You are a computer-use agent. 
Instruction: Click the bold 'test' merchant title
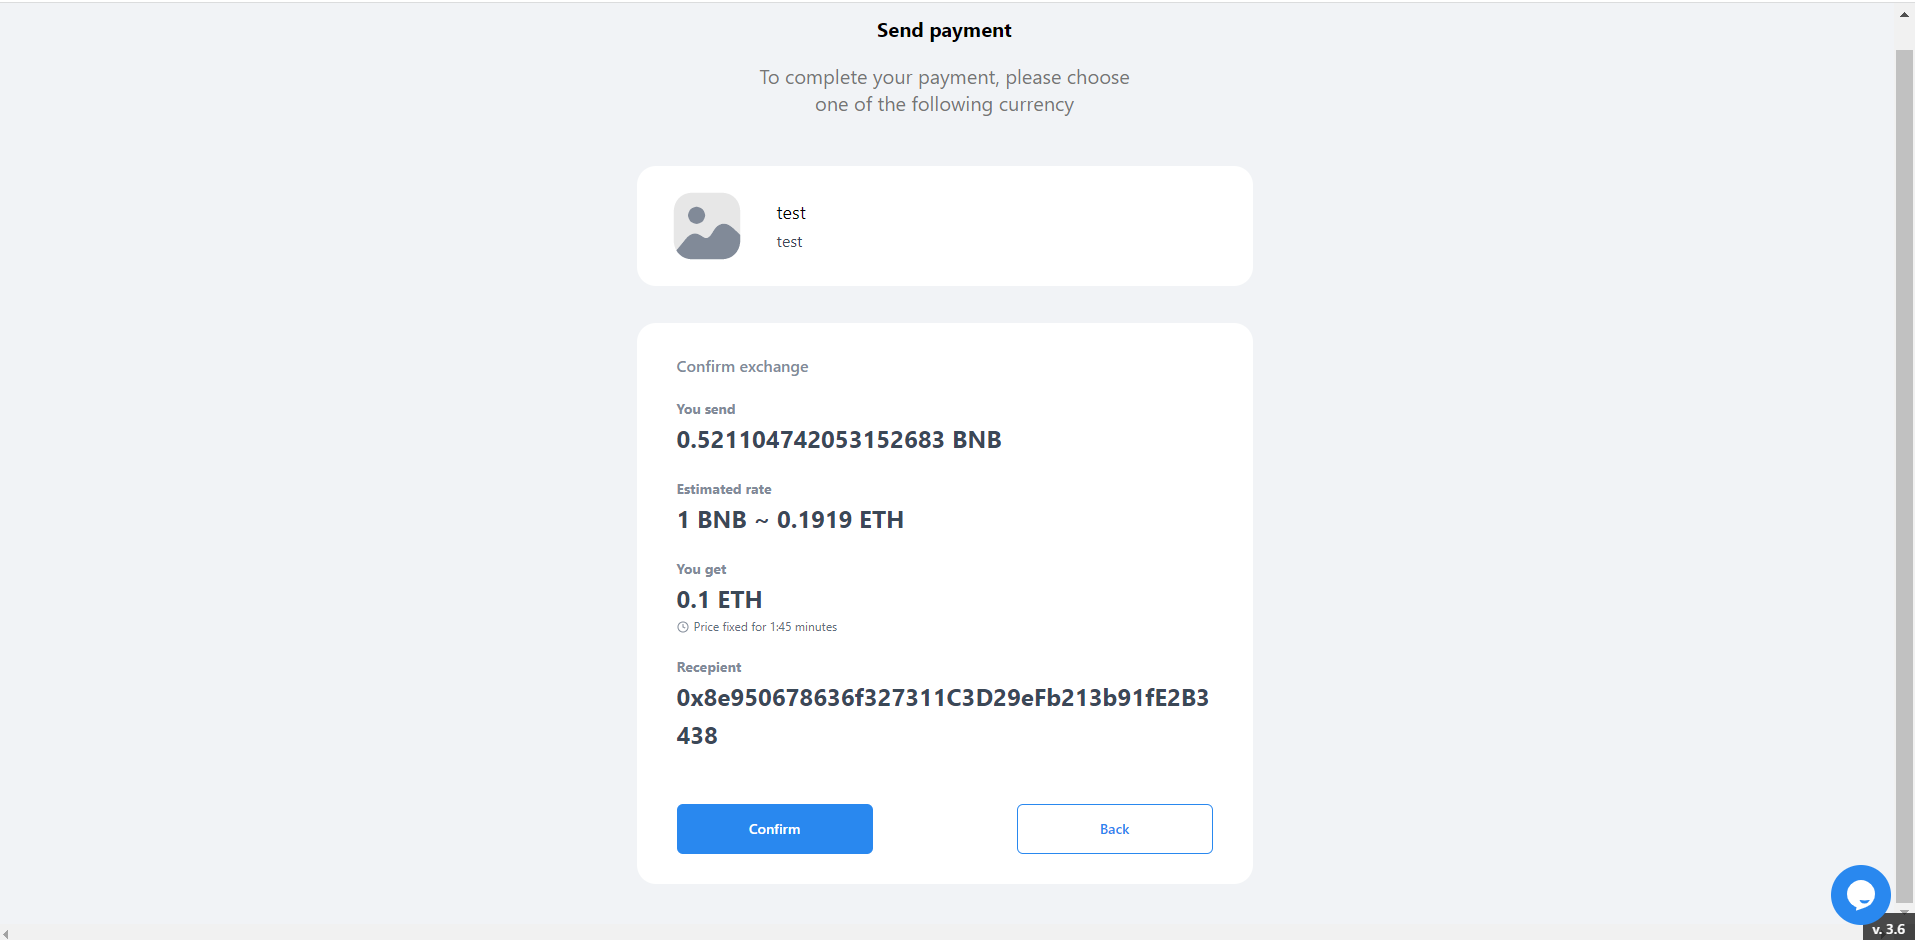pos(791,213)
